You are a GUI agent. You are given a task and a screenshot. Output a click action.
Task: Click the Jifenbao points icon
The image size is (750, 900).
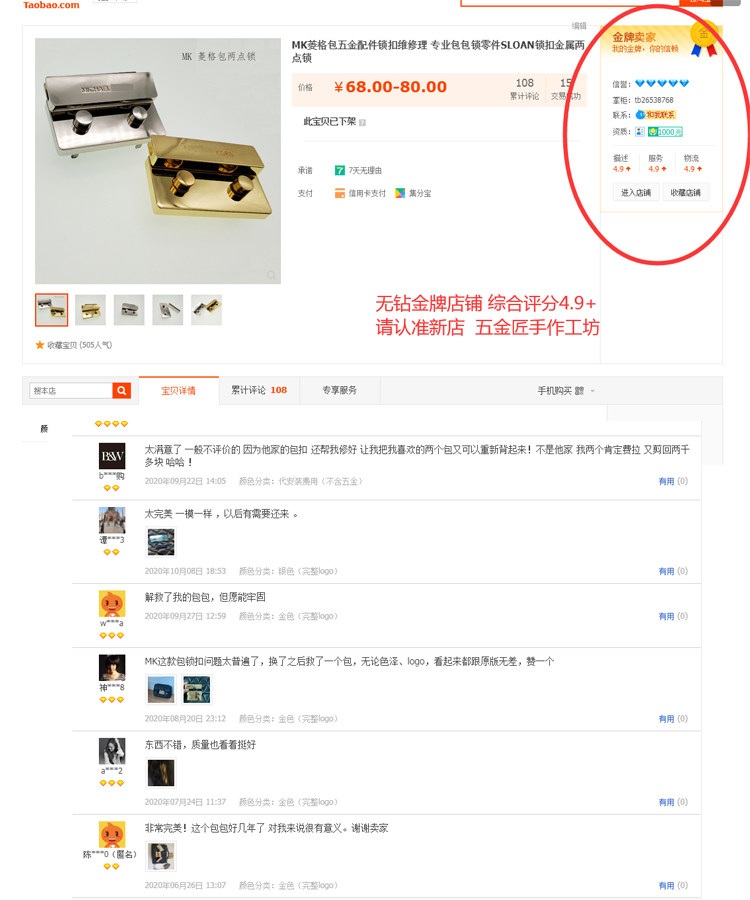click(x=400, y=193)
